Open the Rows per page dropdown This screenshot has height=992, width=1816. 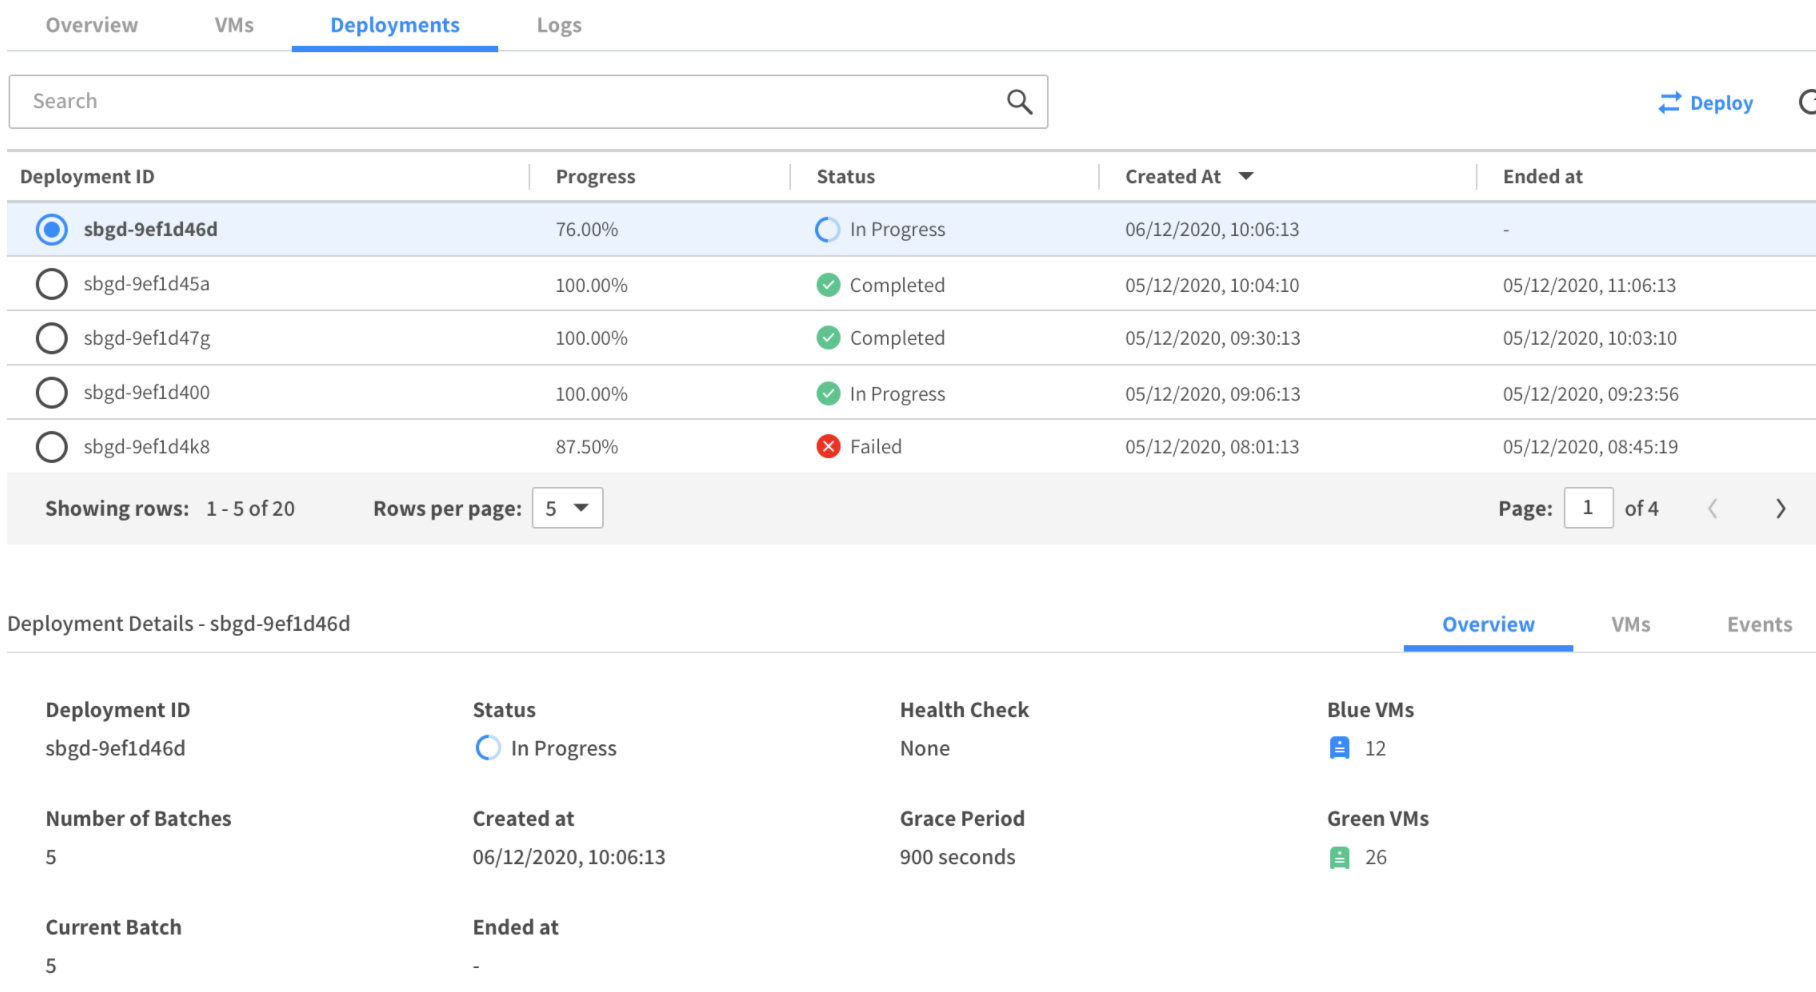click(567, 508)
